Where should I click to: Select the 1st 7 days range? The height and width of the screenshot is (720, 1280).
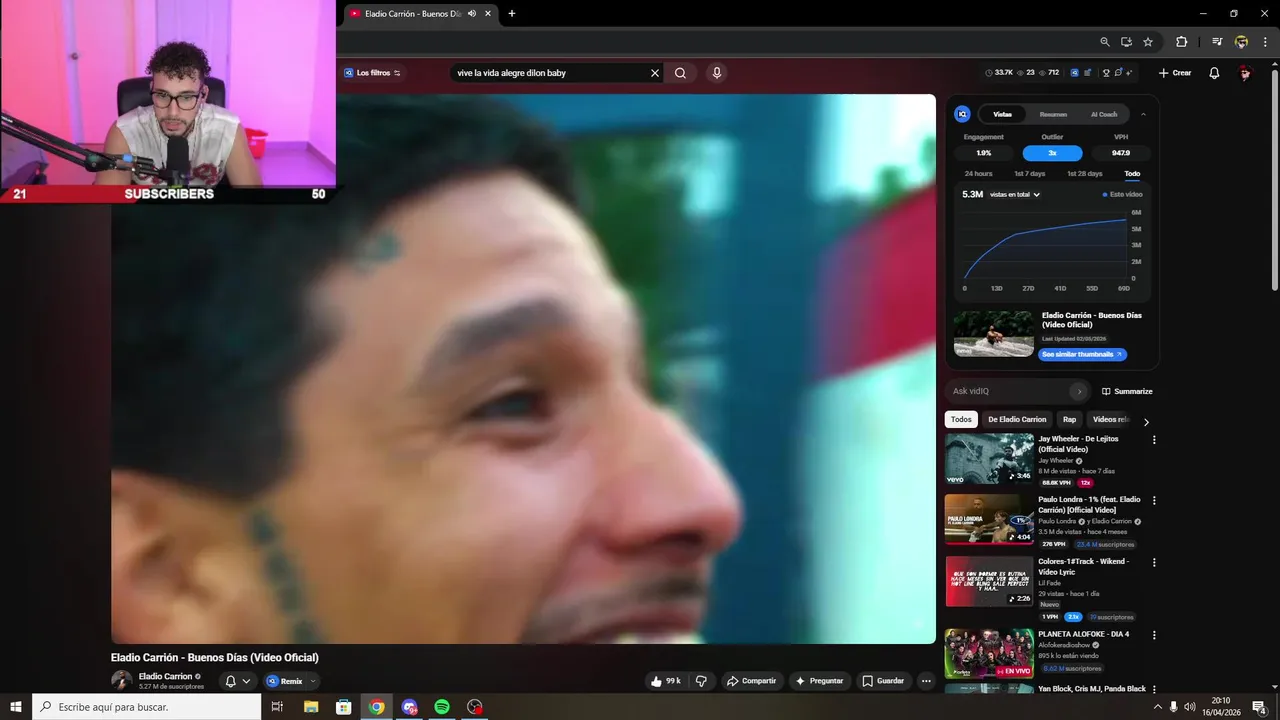[x=1029, y=174]
